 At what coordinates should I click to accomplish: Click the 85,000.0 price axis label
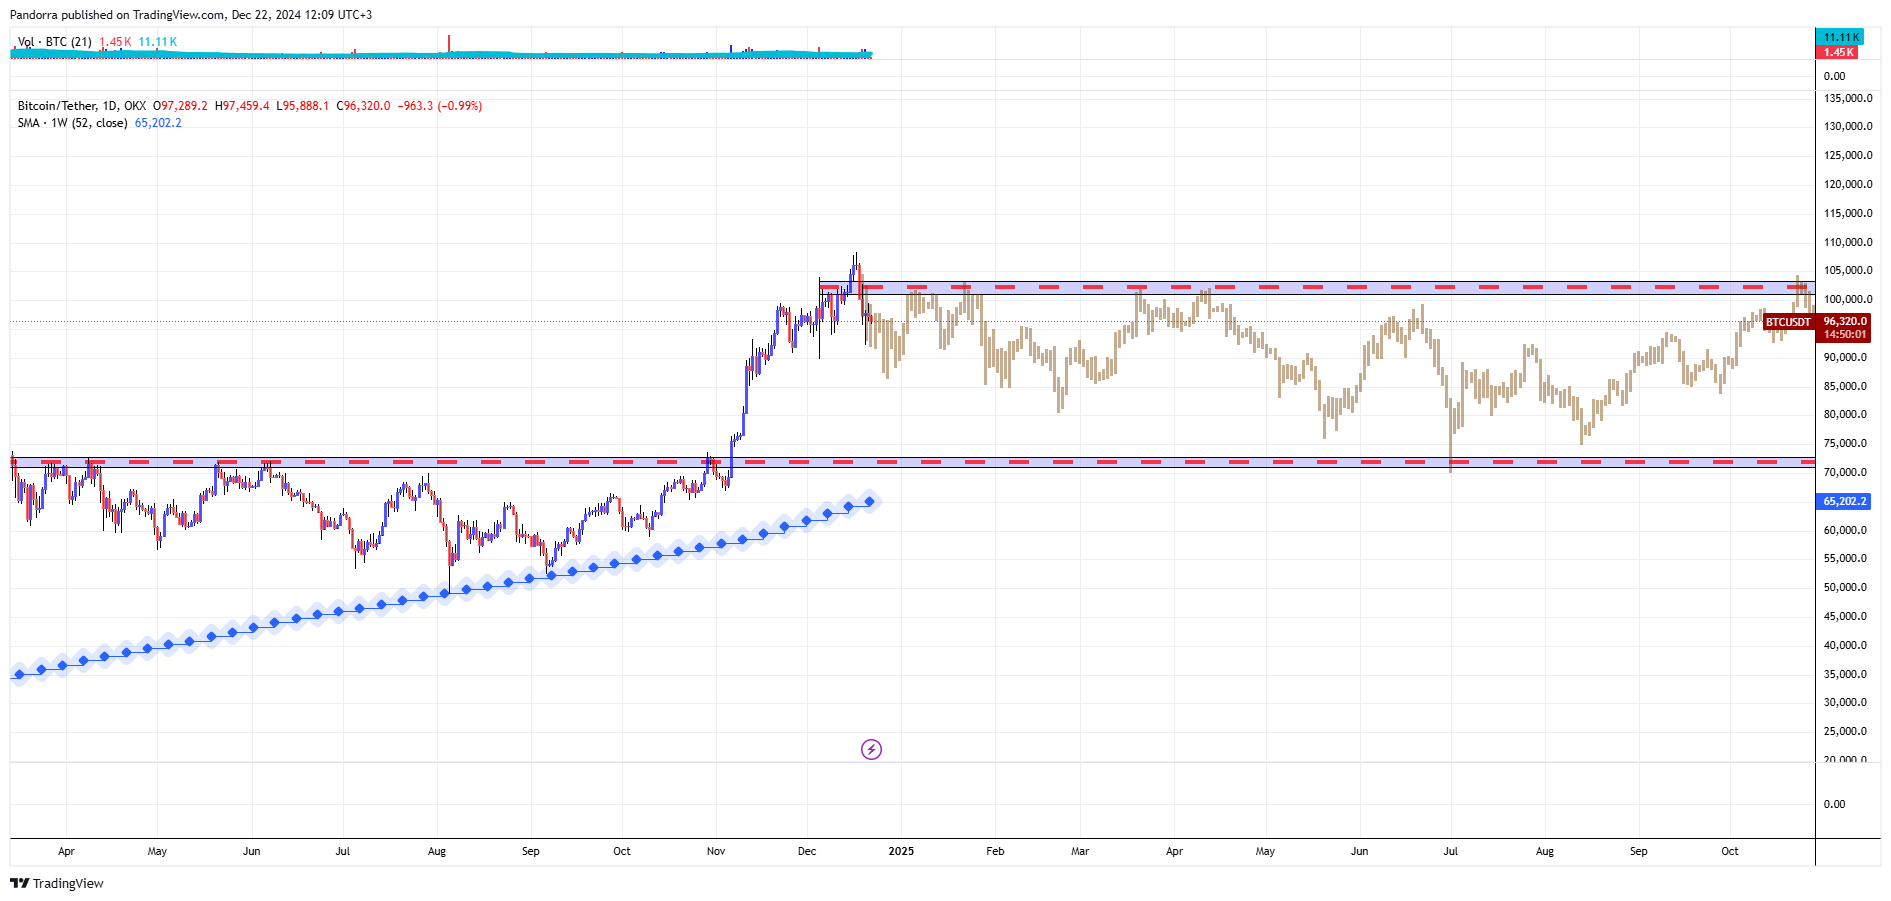pyautogui.click(x=1845, y=386)
